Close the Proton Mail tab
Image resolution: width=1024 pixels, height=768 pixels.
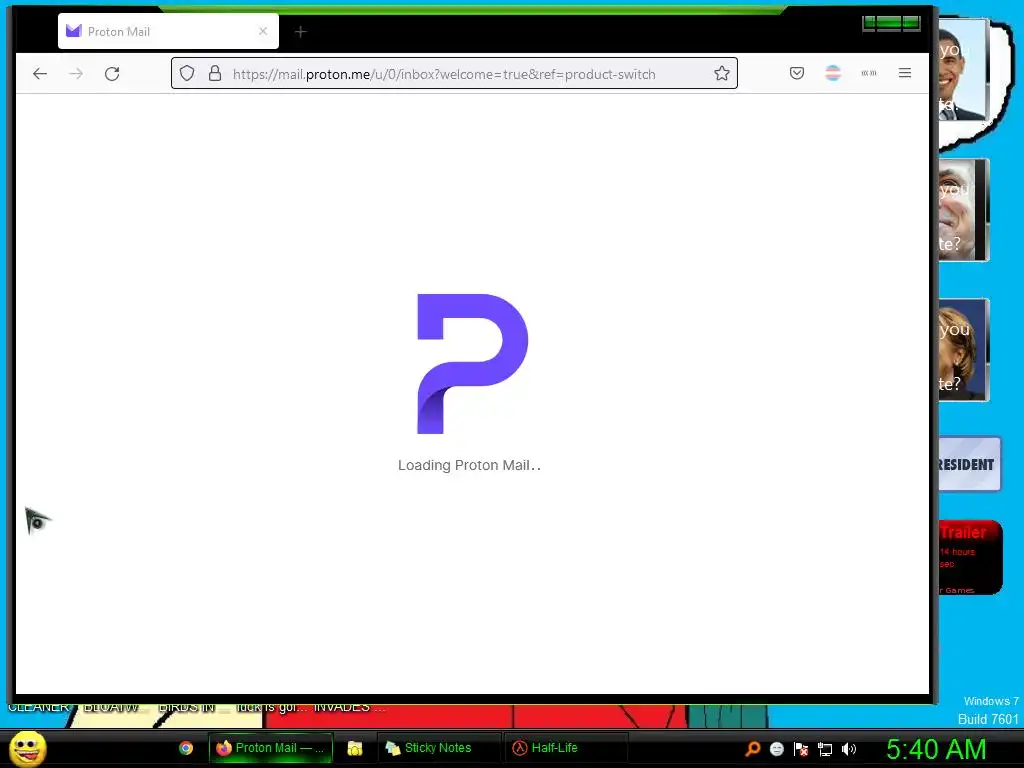point(263,31)
